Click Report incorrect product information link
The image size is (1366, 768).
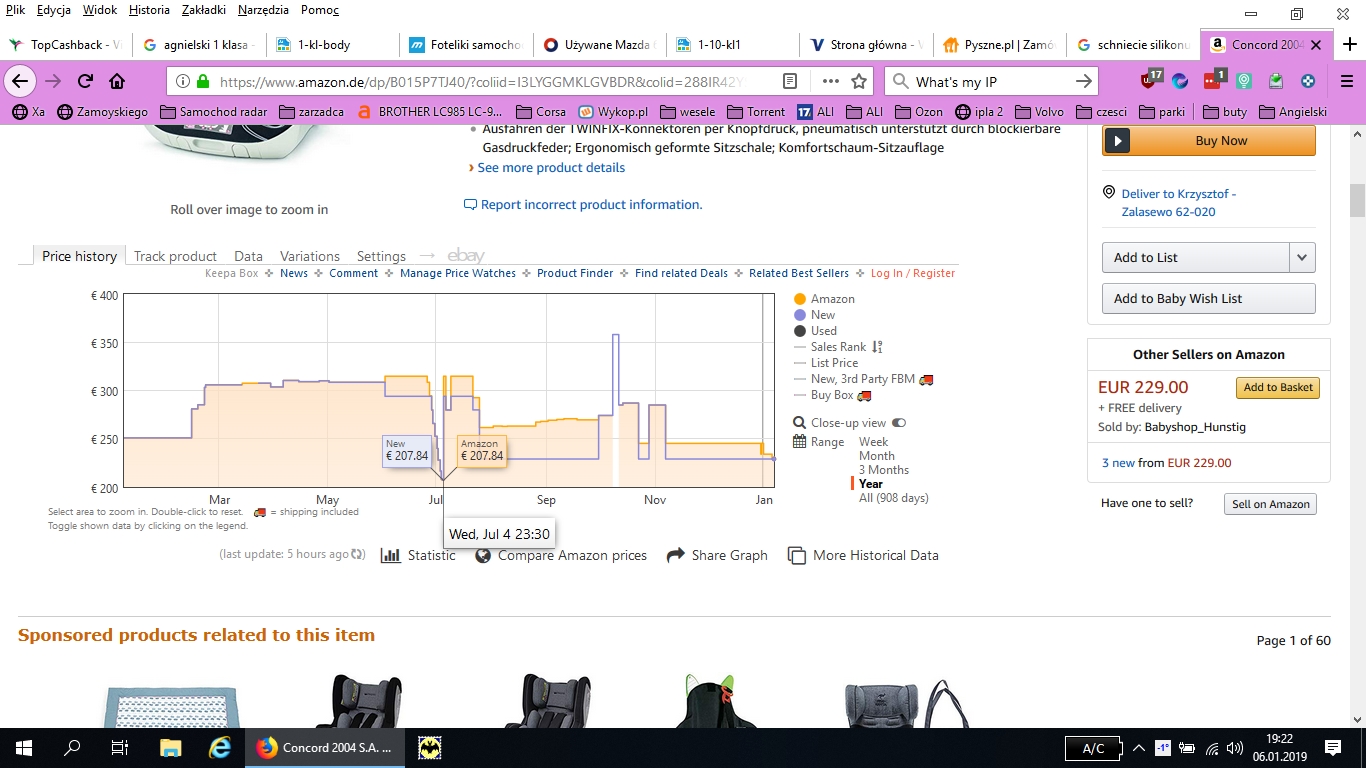point(591,205)
